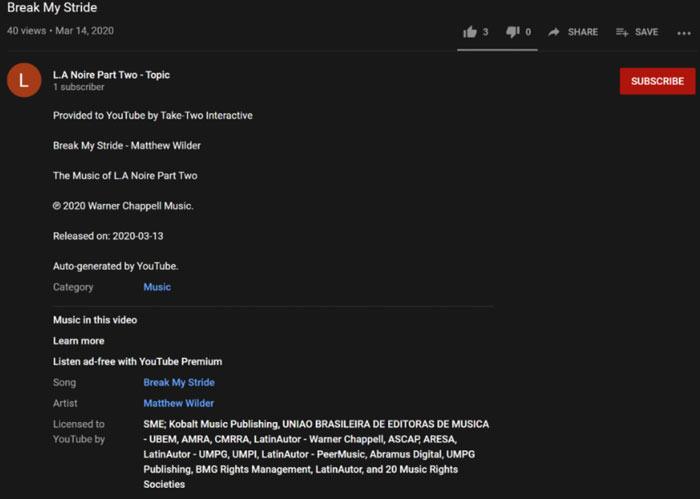This screenshot has width=700, height=499.
Task: Click the Music in this video heading
Action: (95, 320)
